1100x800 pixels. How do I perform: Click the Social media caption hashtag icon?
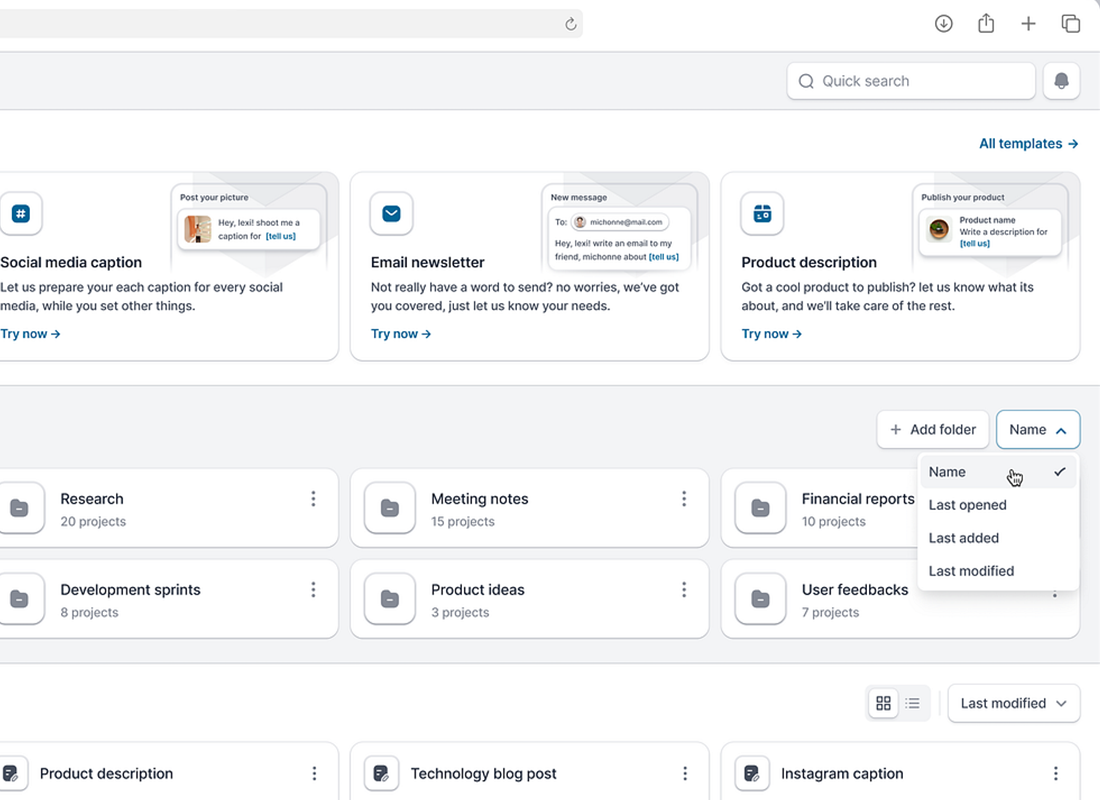pyautogui.click(x=22, y=213)
